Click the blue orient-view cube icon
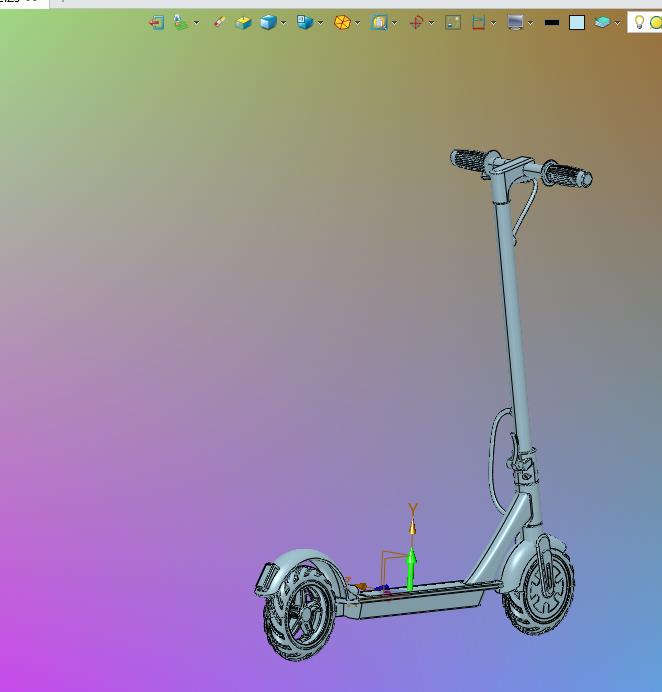Image resolution: width=662 pixels, height=692 pixels. point(305,22)
